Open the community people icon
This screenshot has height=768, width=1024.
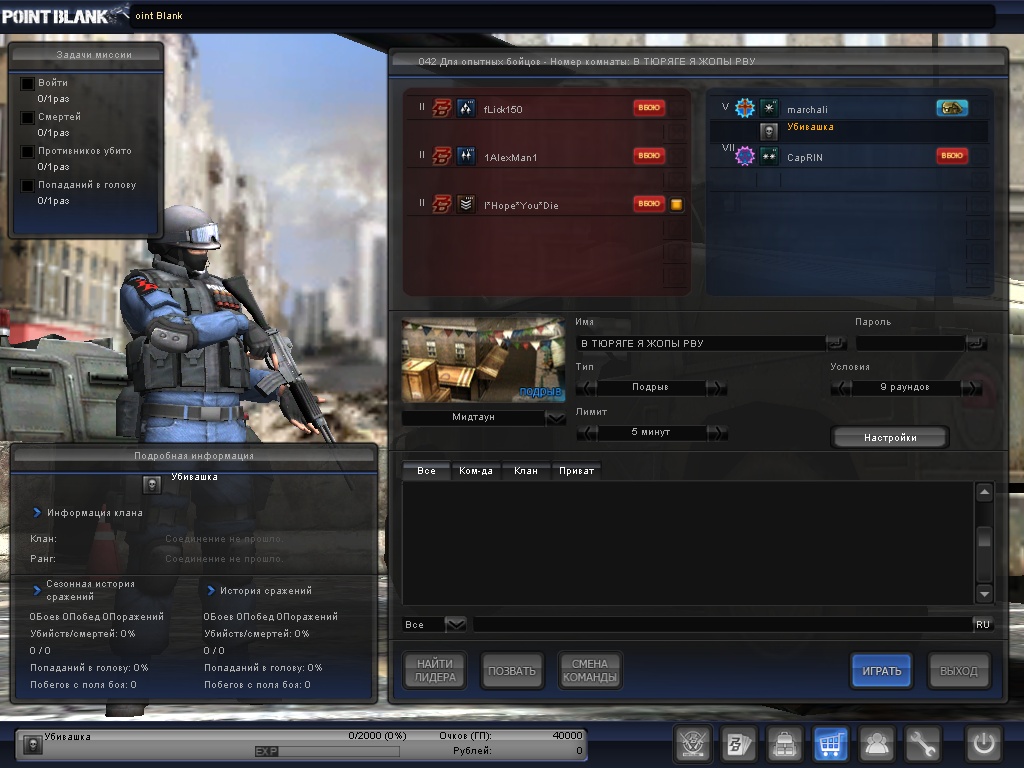click(x=877, y=744)
